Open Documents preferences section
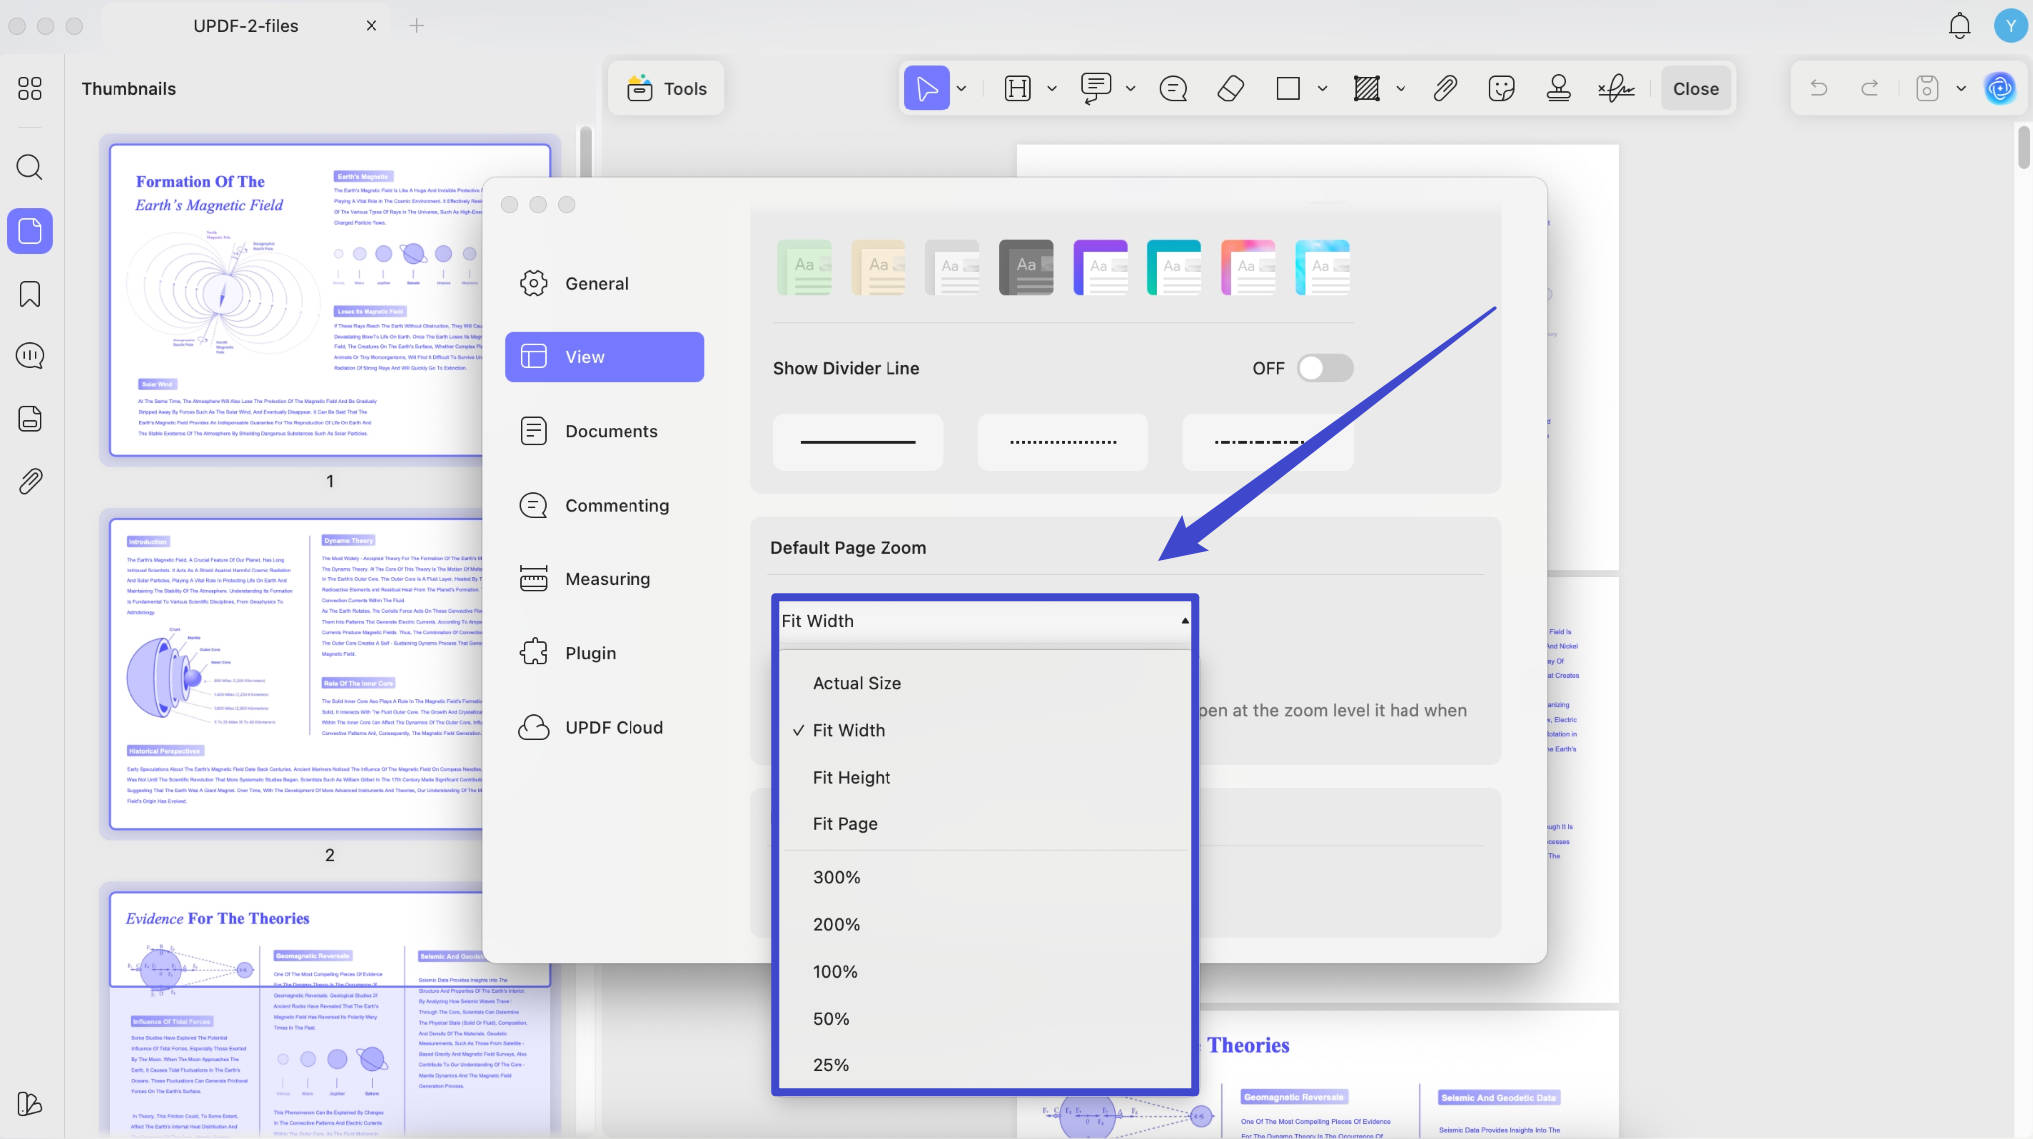 tap(604, 431)
